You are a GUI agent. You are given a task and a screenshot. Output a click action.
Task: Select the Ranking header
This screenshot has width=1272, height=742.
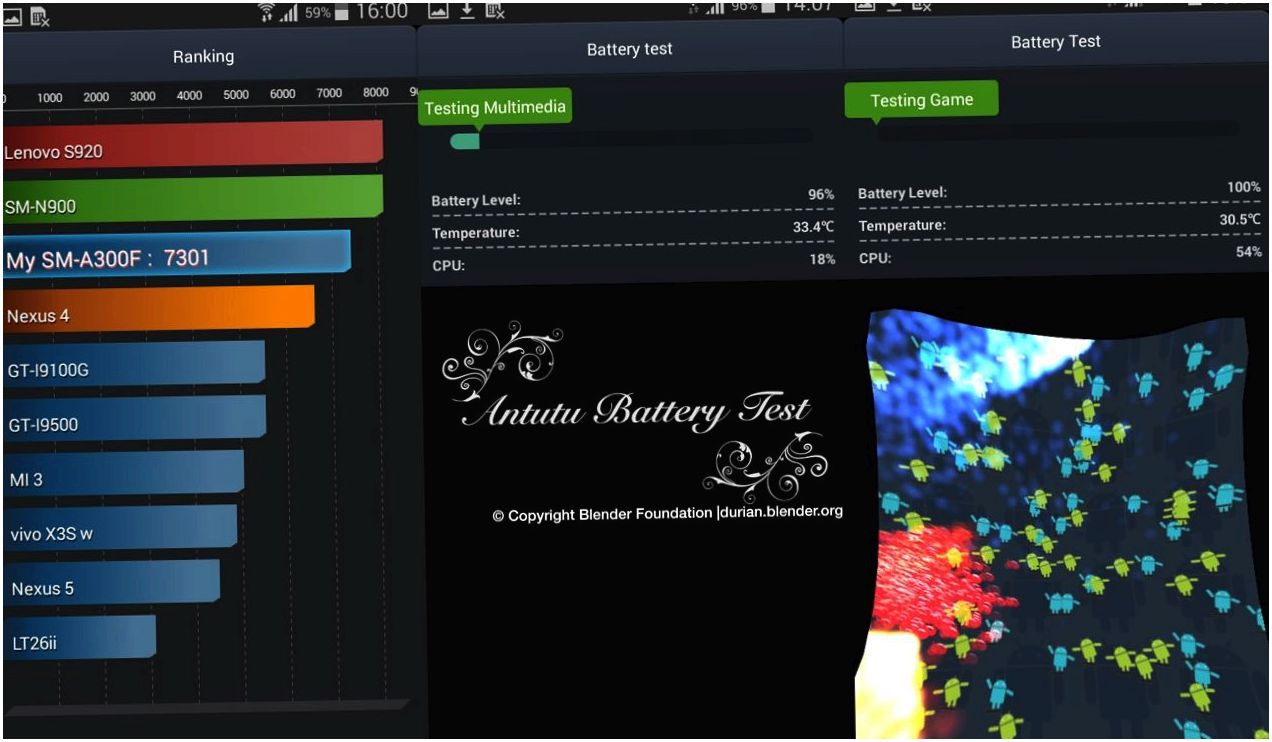(x=203, y=56)
